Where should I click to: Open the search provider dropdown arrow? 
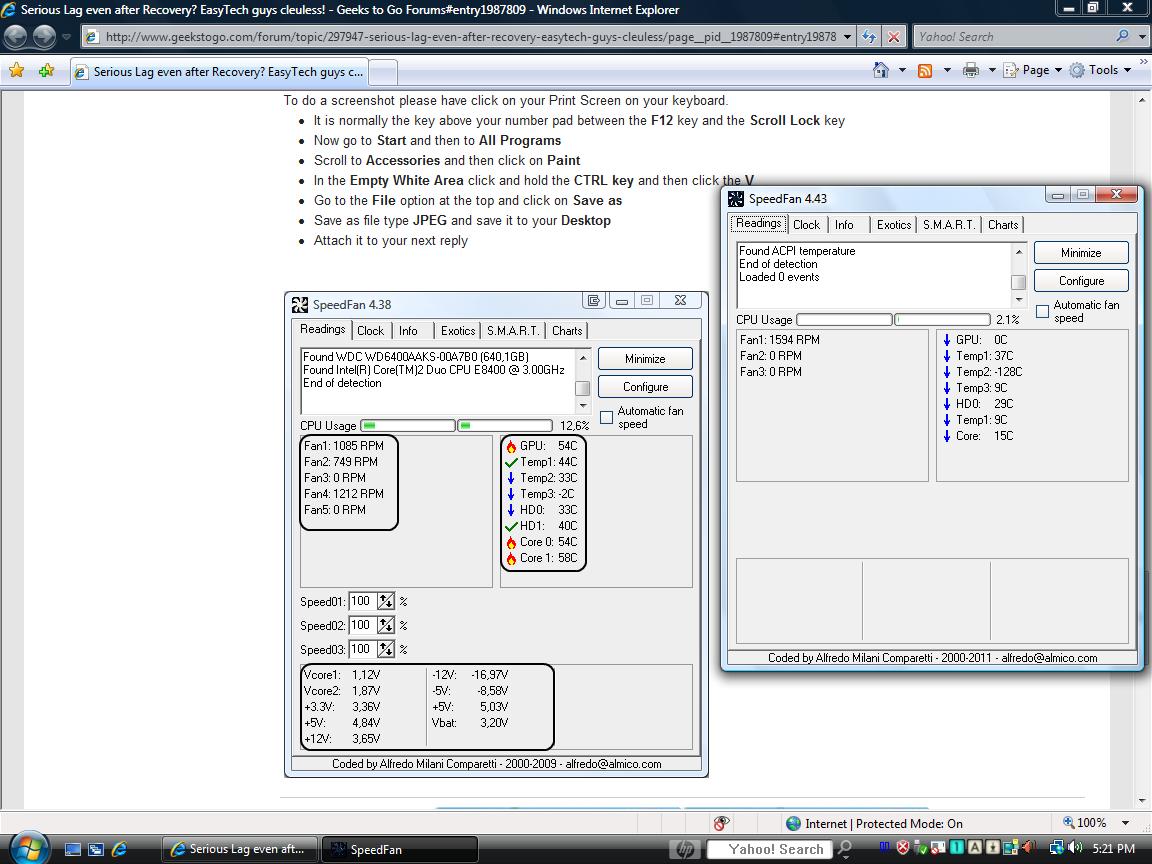(x=1141, y=35)
